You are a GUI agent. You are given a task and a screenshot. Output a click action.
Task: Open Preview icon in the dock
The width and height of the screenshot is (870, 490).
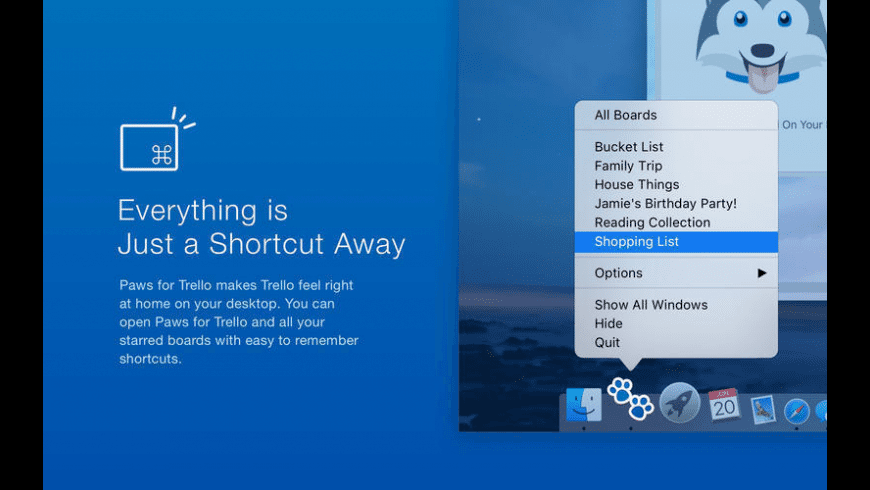point(763,410)
